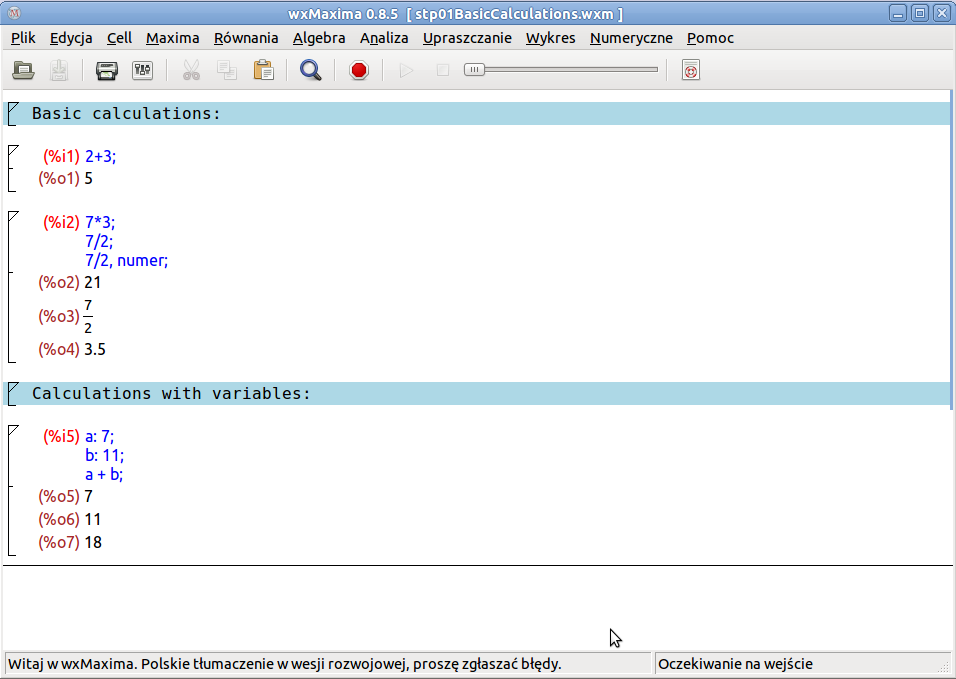Open the Numeryczne menu
This screenshot has width=956, height=679.
631,38
